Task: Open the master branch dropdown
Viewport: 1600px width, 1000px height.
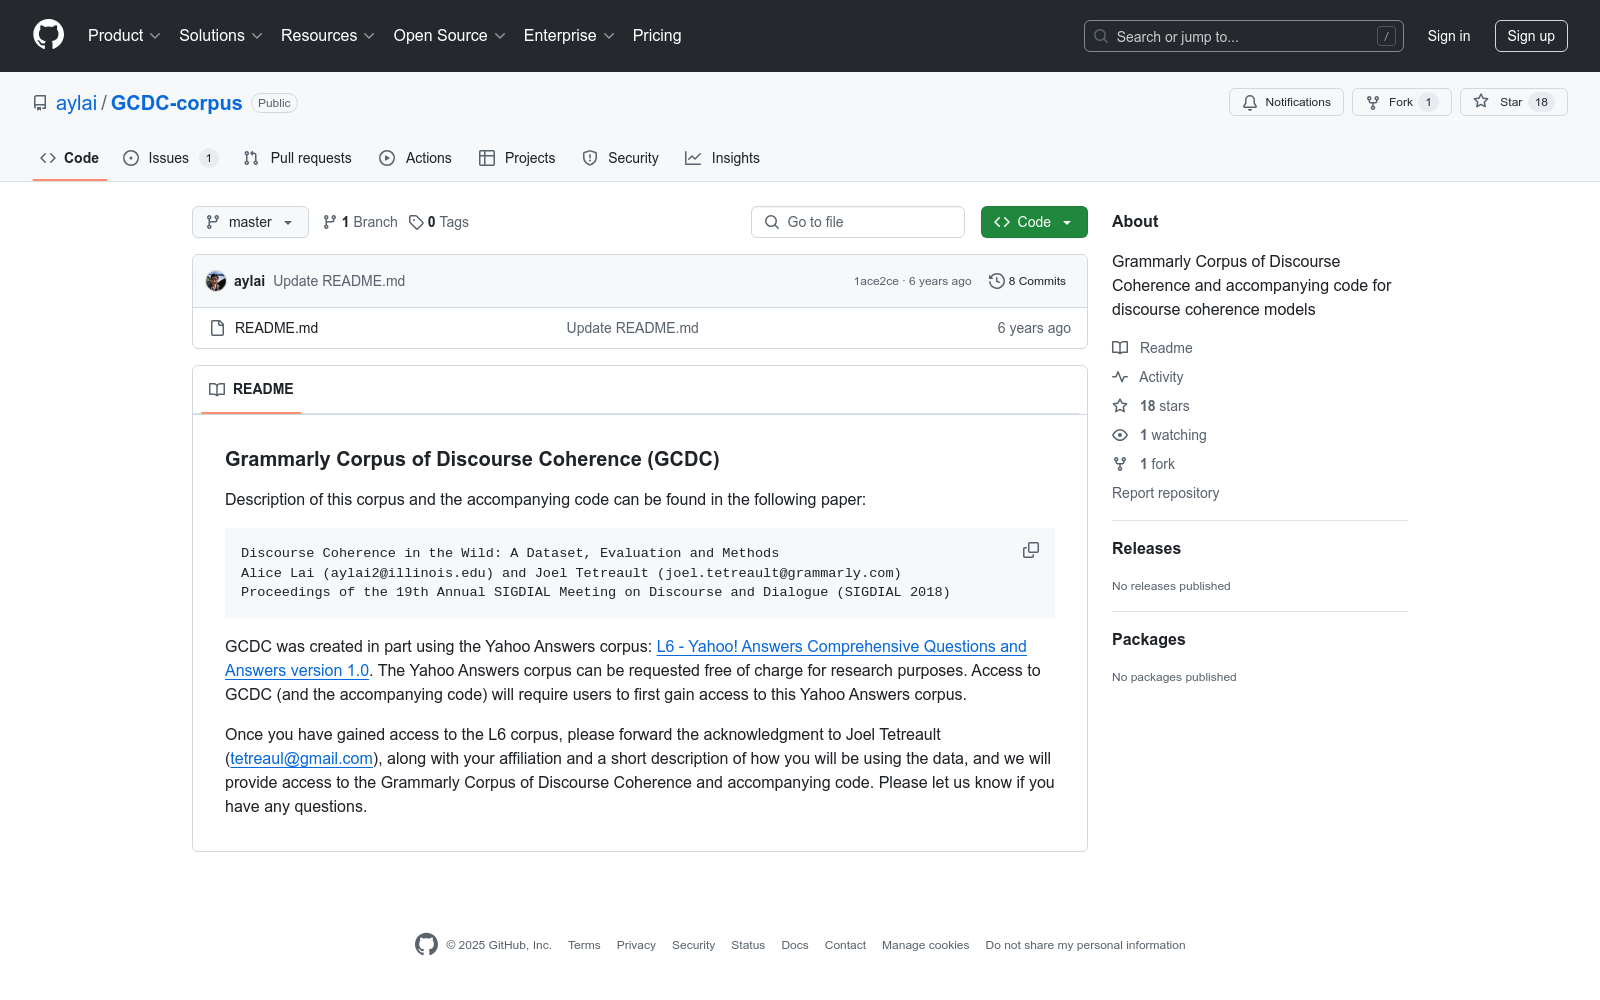Action: coord(250,222)
